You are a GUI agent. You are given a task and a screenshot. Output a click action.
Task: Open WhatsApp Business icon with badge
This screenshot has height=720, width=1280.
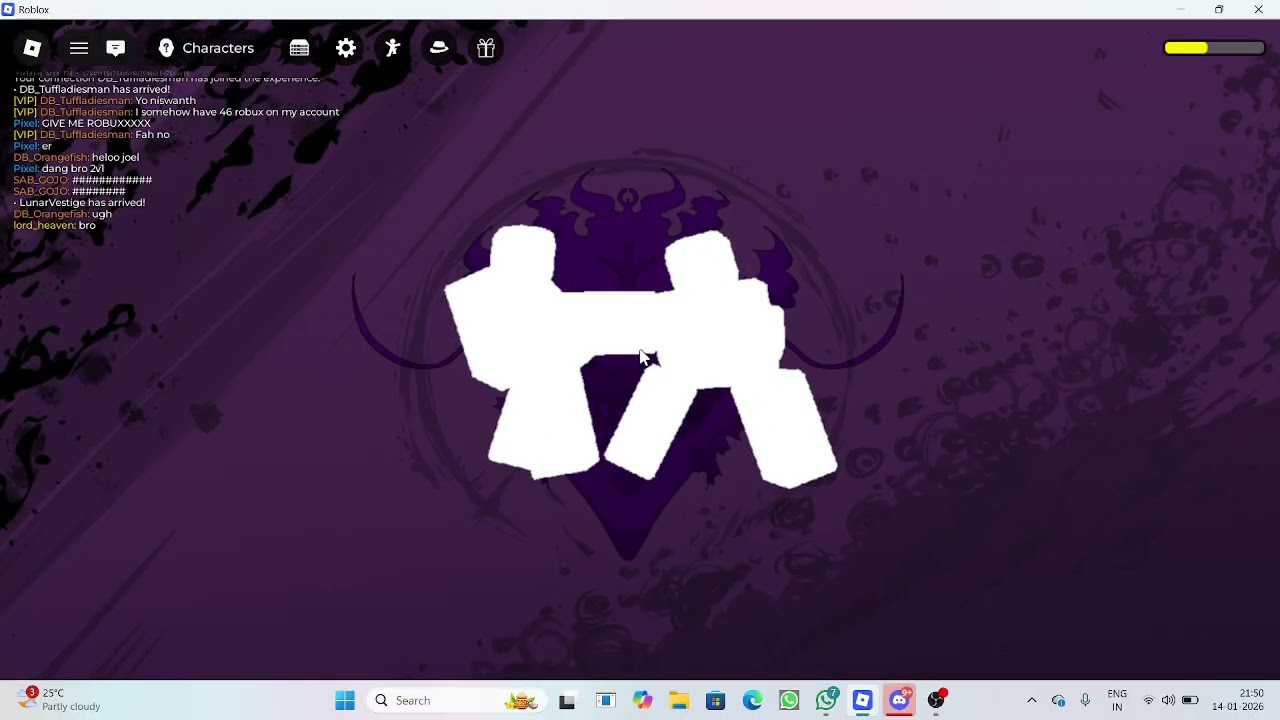click(826, 700)
